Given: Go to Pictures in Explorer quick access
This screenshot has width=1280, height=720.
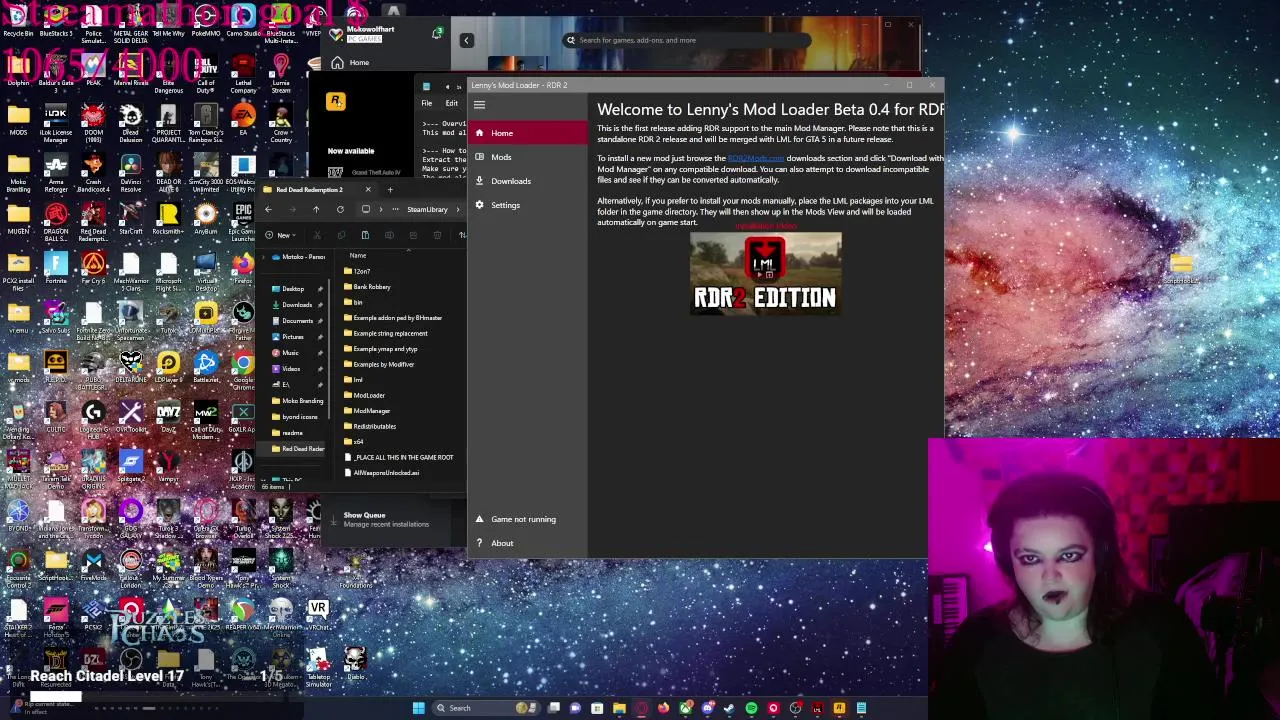Looking at the screenshot, I should 293,337.
